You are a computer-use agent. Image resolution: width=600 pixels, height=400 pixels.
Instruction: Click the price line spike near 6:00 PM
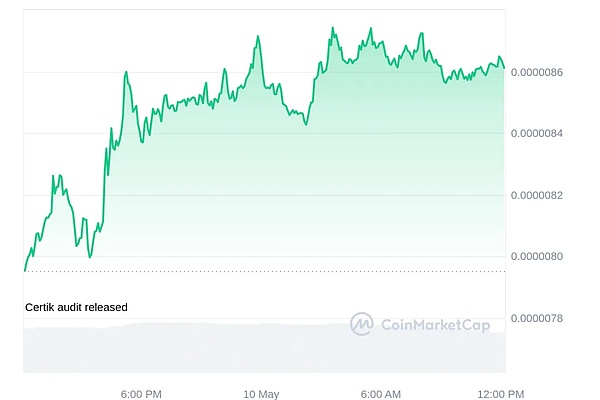(126, 72)
